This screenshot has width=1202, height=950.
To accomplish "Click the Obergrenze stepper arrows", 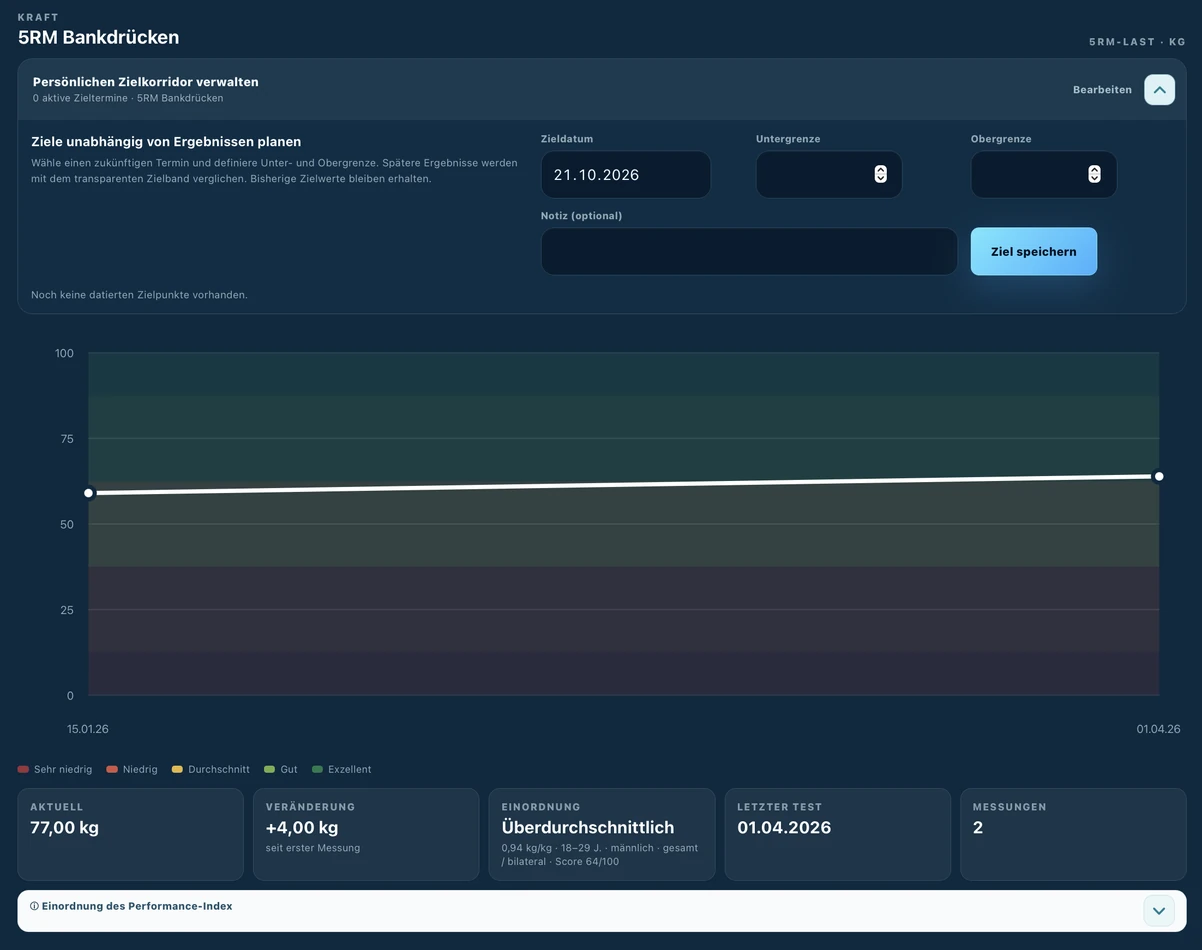I will (x=1094, y=174).
